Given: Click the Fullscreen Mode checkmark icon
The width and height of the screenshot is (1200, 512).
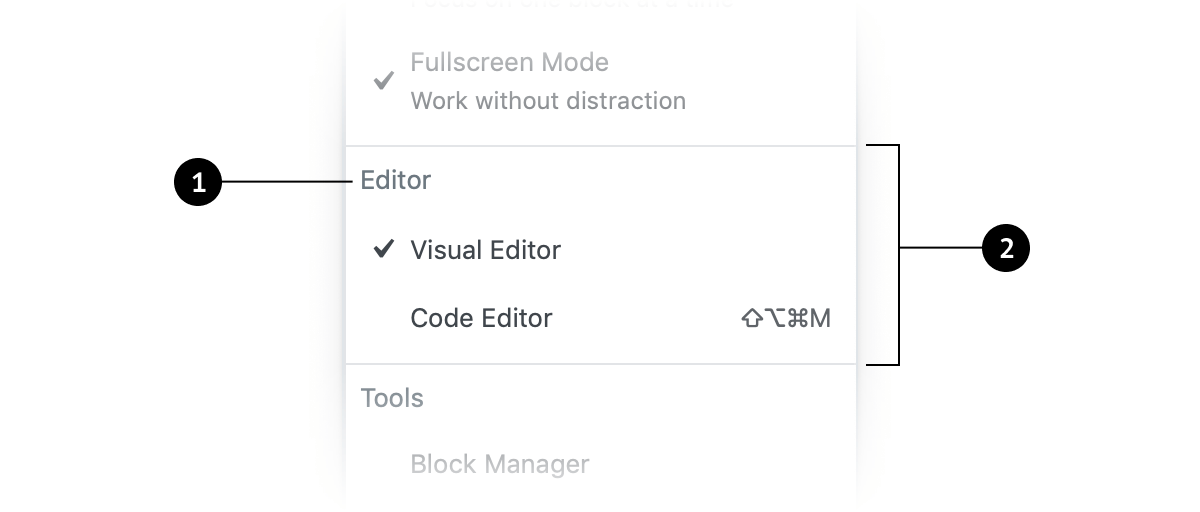Looking at the screenshot, I should 383,81.
